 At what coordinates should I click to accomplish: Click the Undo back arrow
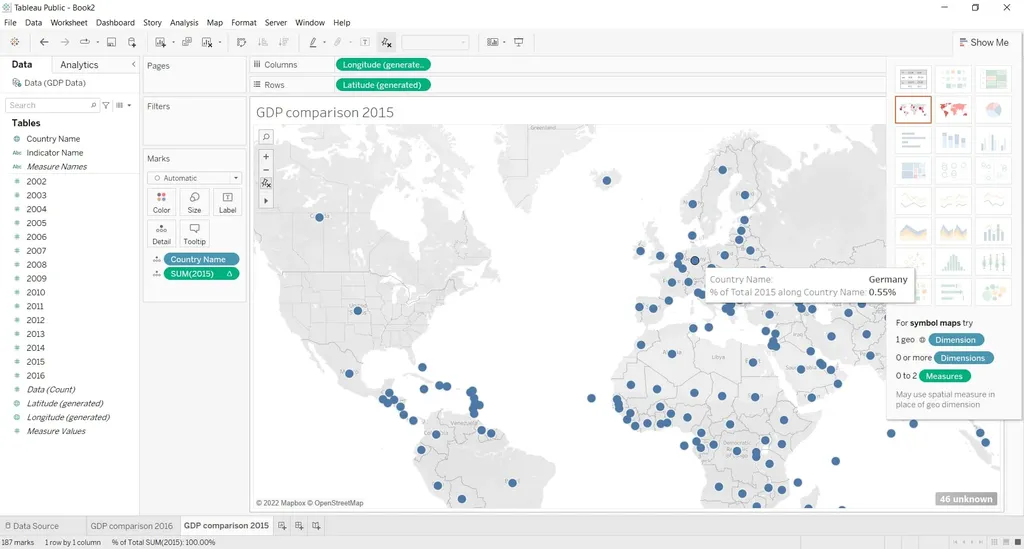tap(44, 42)
